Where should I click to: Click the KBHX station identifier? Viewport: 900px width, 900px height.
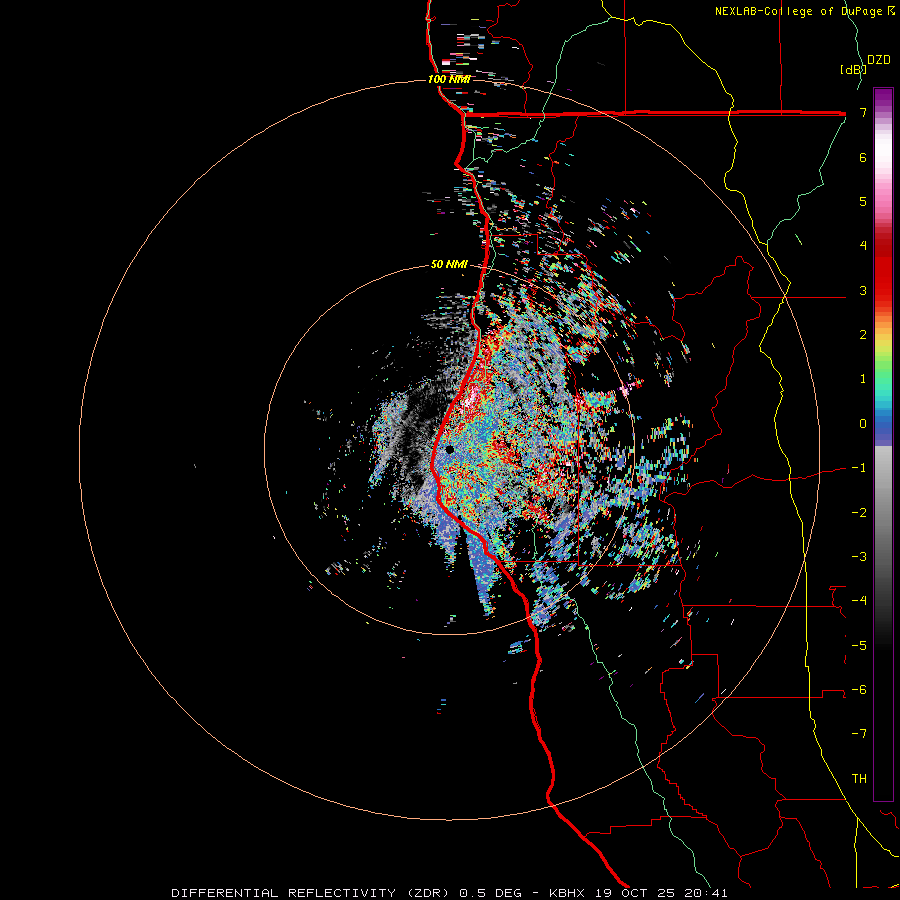tap(567, 893)
